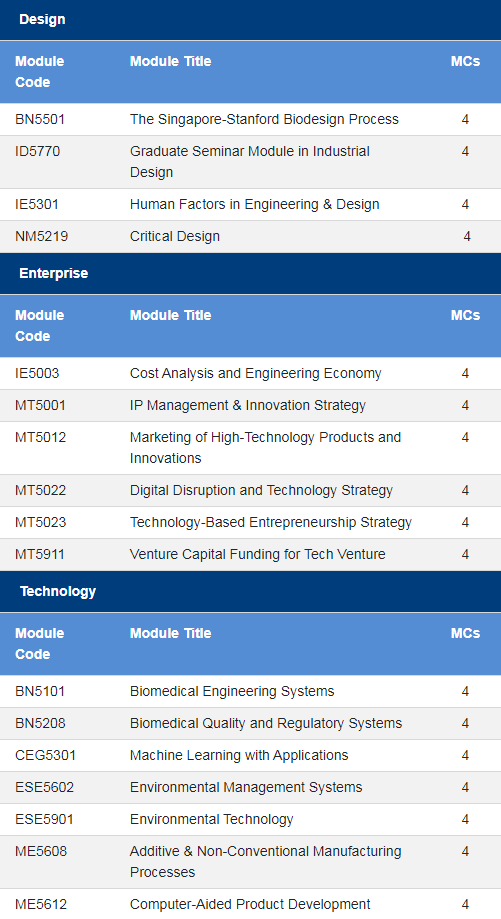Select module code CEG5301
The height and width of the screenshot is (919, 501).
[46, 755]
